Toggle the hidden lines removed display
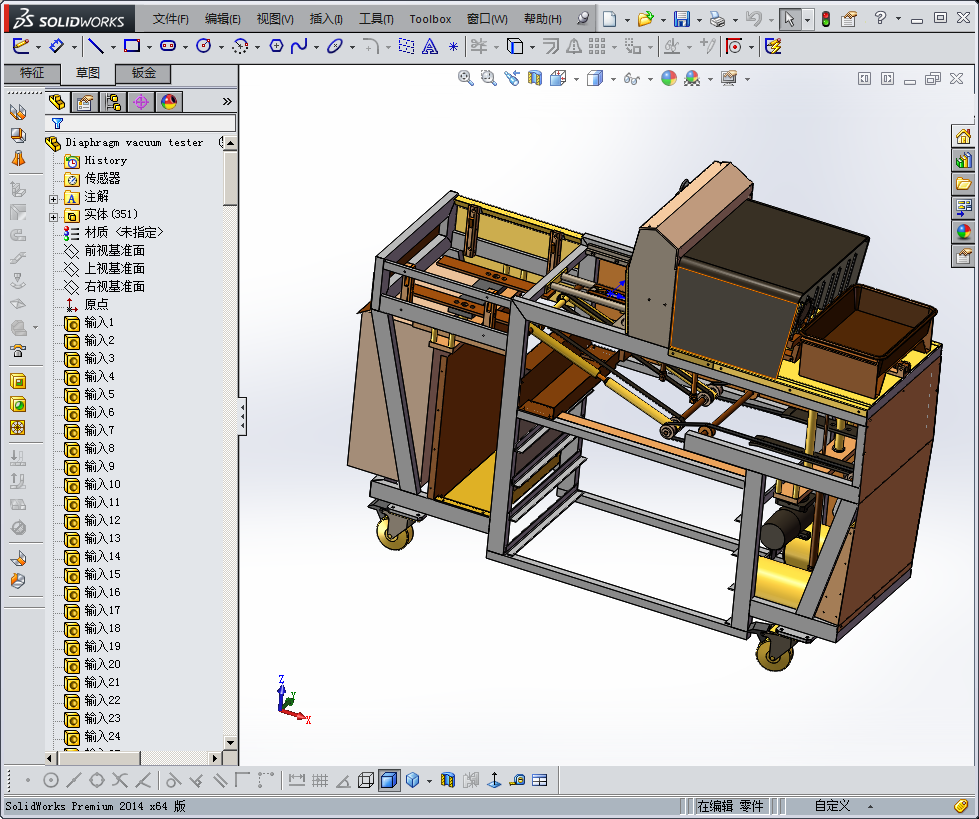979x819 pixels. pos(366,780)
